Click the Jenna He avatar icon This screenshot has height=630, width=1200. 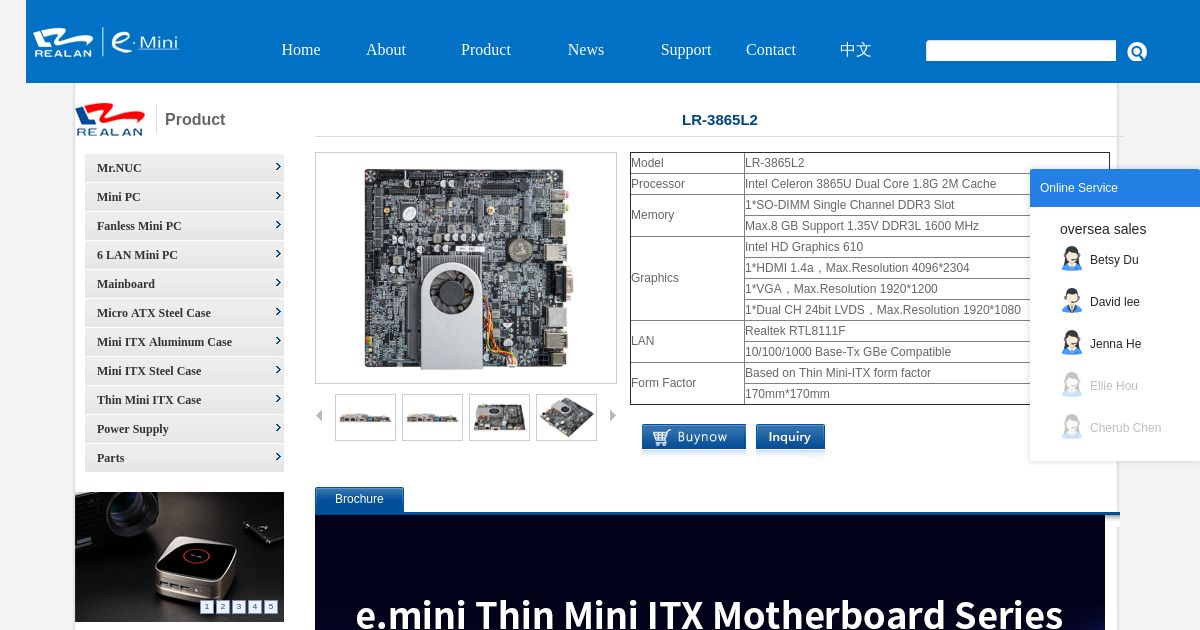point(1072,343)
